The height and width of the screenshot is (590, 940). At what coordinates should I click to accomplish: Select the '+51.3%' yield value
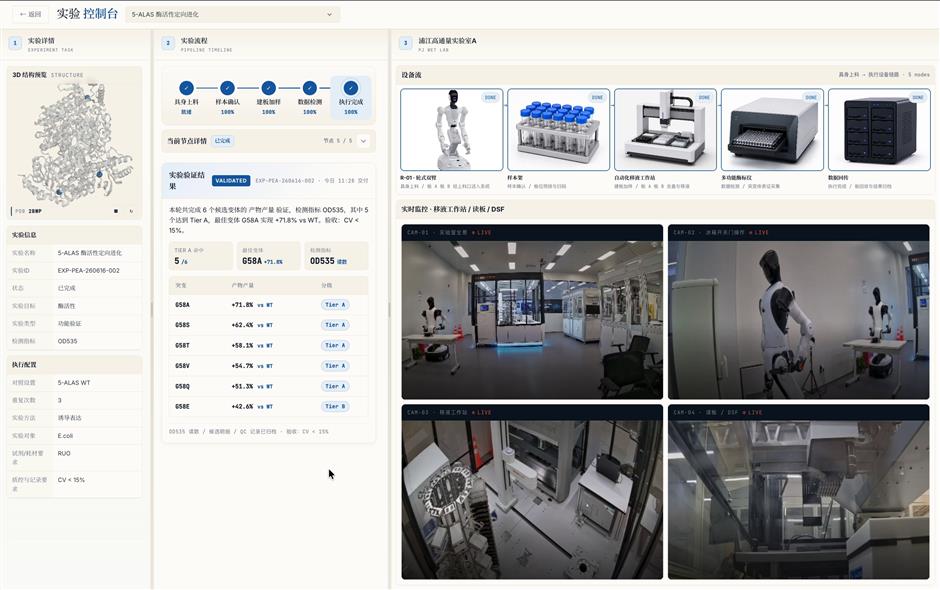tap(242, 386)
